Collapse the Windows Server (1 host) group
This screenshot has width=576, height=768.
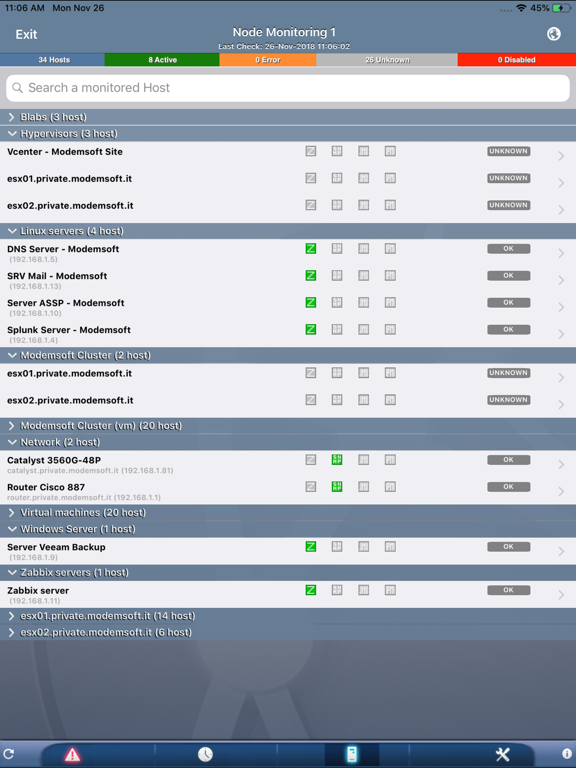click(x=288, y=529)
